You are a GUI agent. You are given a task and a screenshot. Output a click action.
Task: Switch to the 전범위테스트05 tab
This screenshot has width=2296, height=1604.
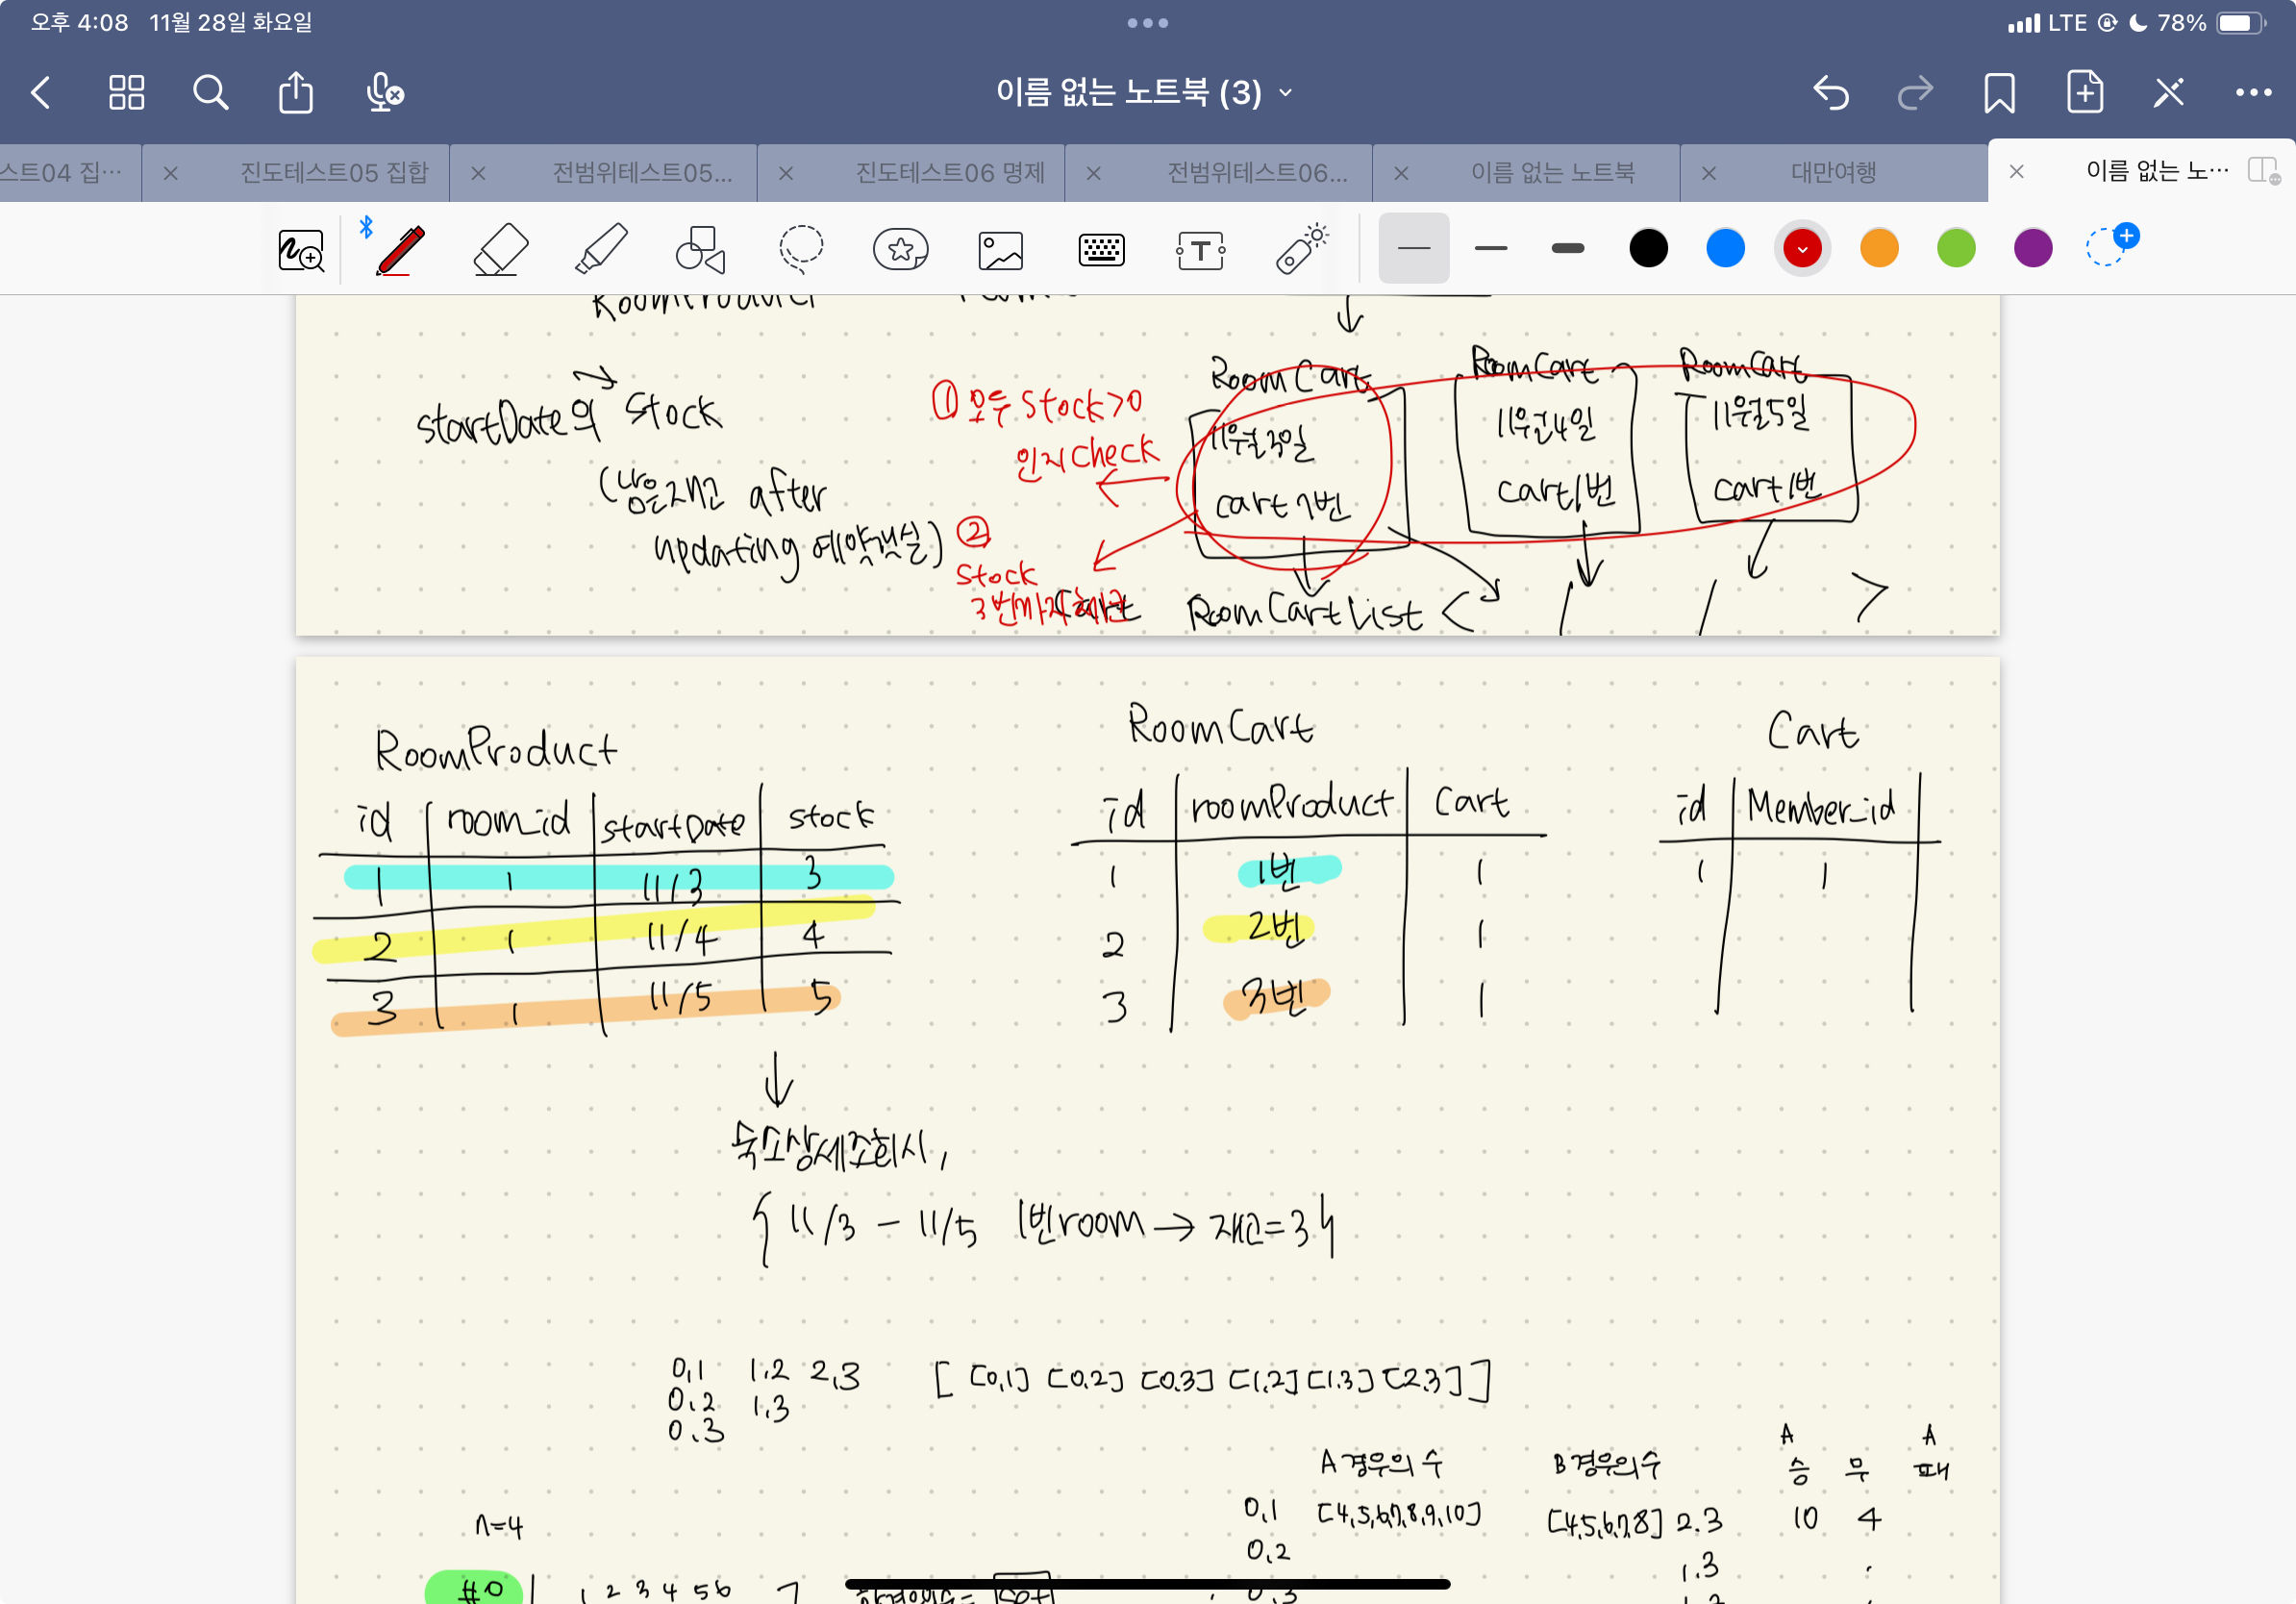[x=642, y=172]
